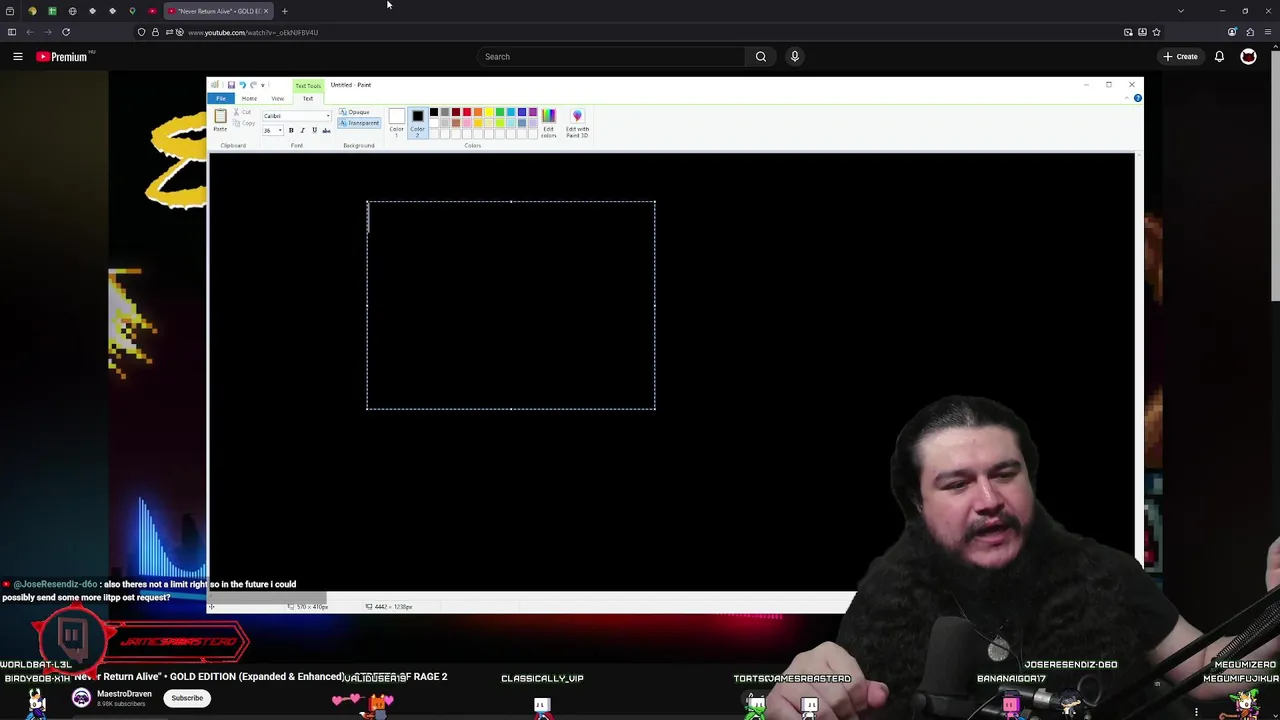Click Edit with Paint 3D
The image size is (1280, 720).
click(x=577, y=123)
